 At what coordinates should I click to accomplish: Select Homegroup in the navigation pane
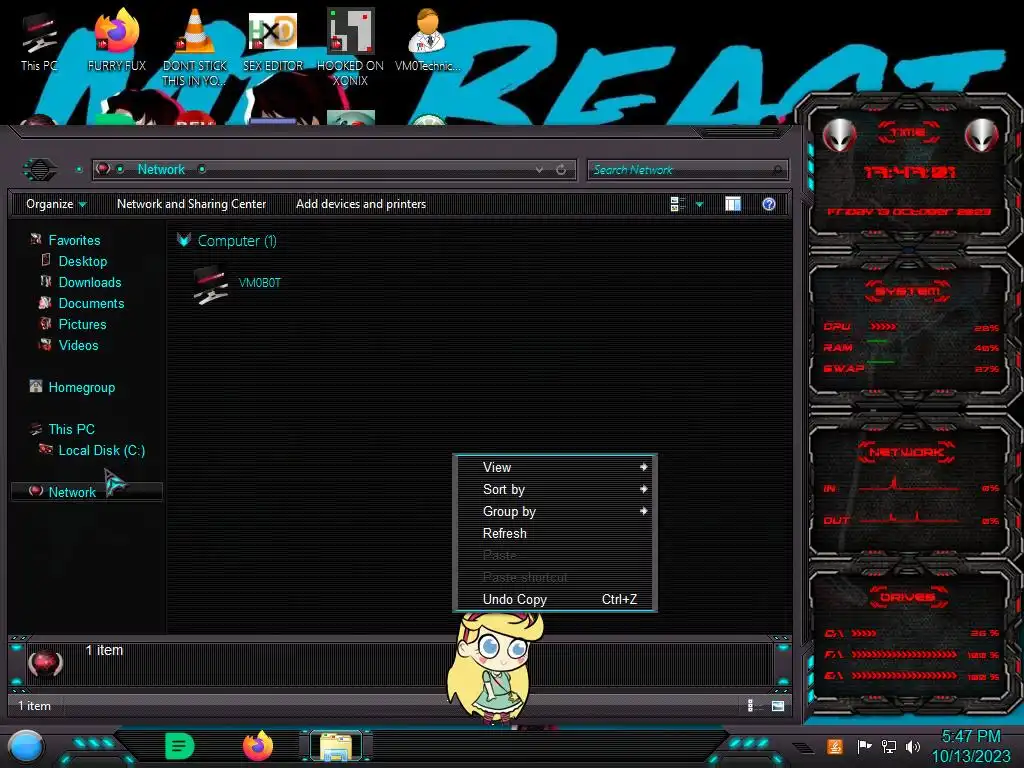82,387
